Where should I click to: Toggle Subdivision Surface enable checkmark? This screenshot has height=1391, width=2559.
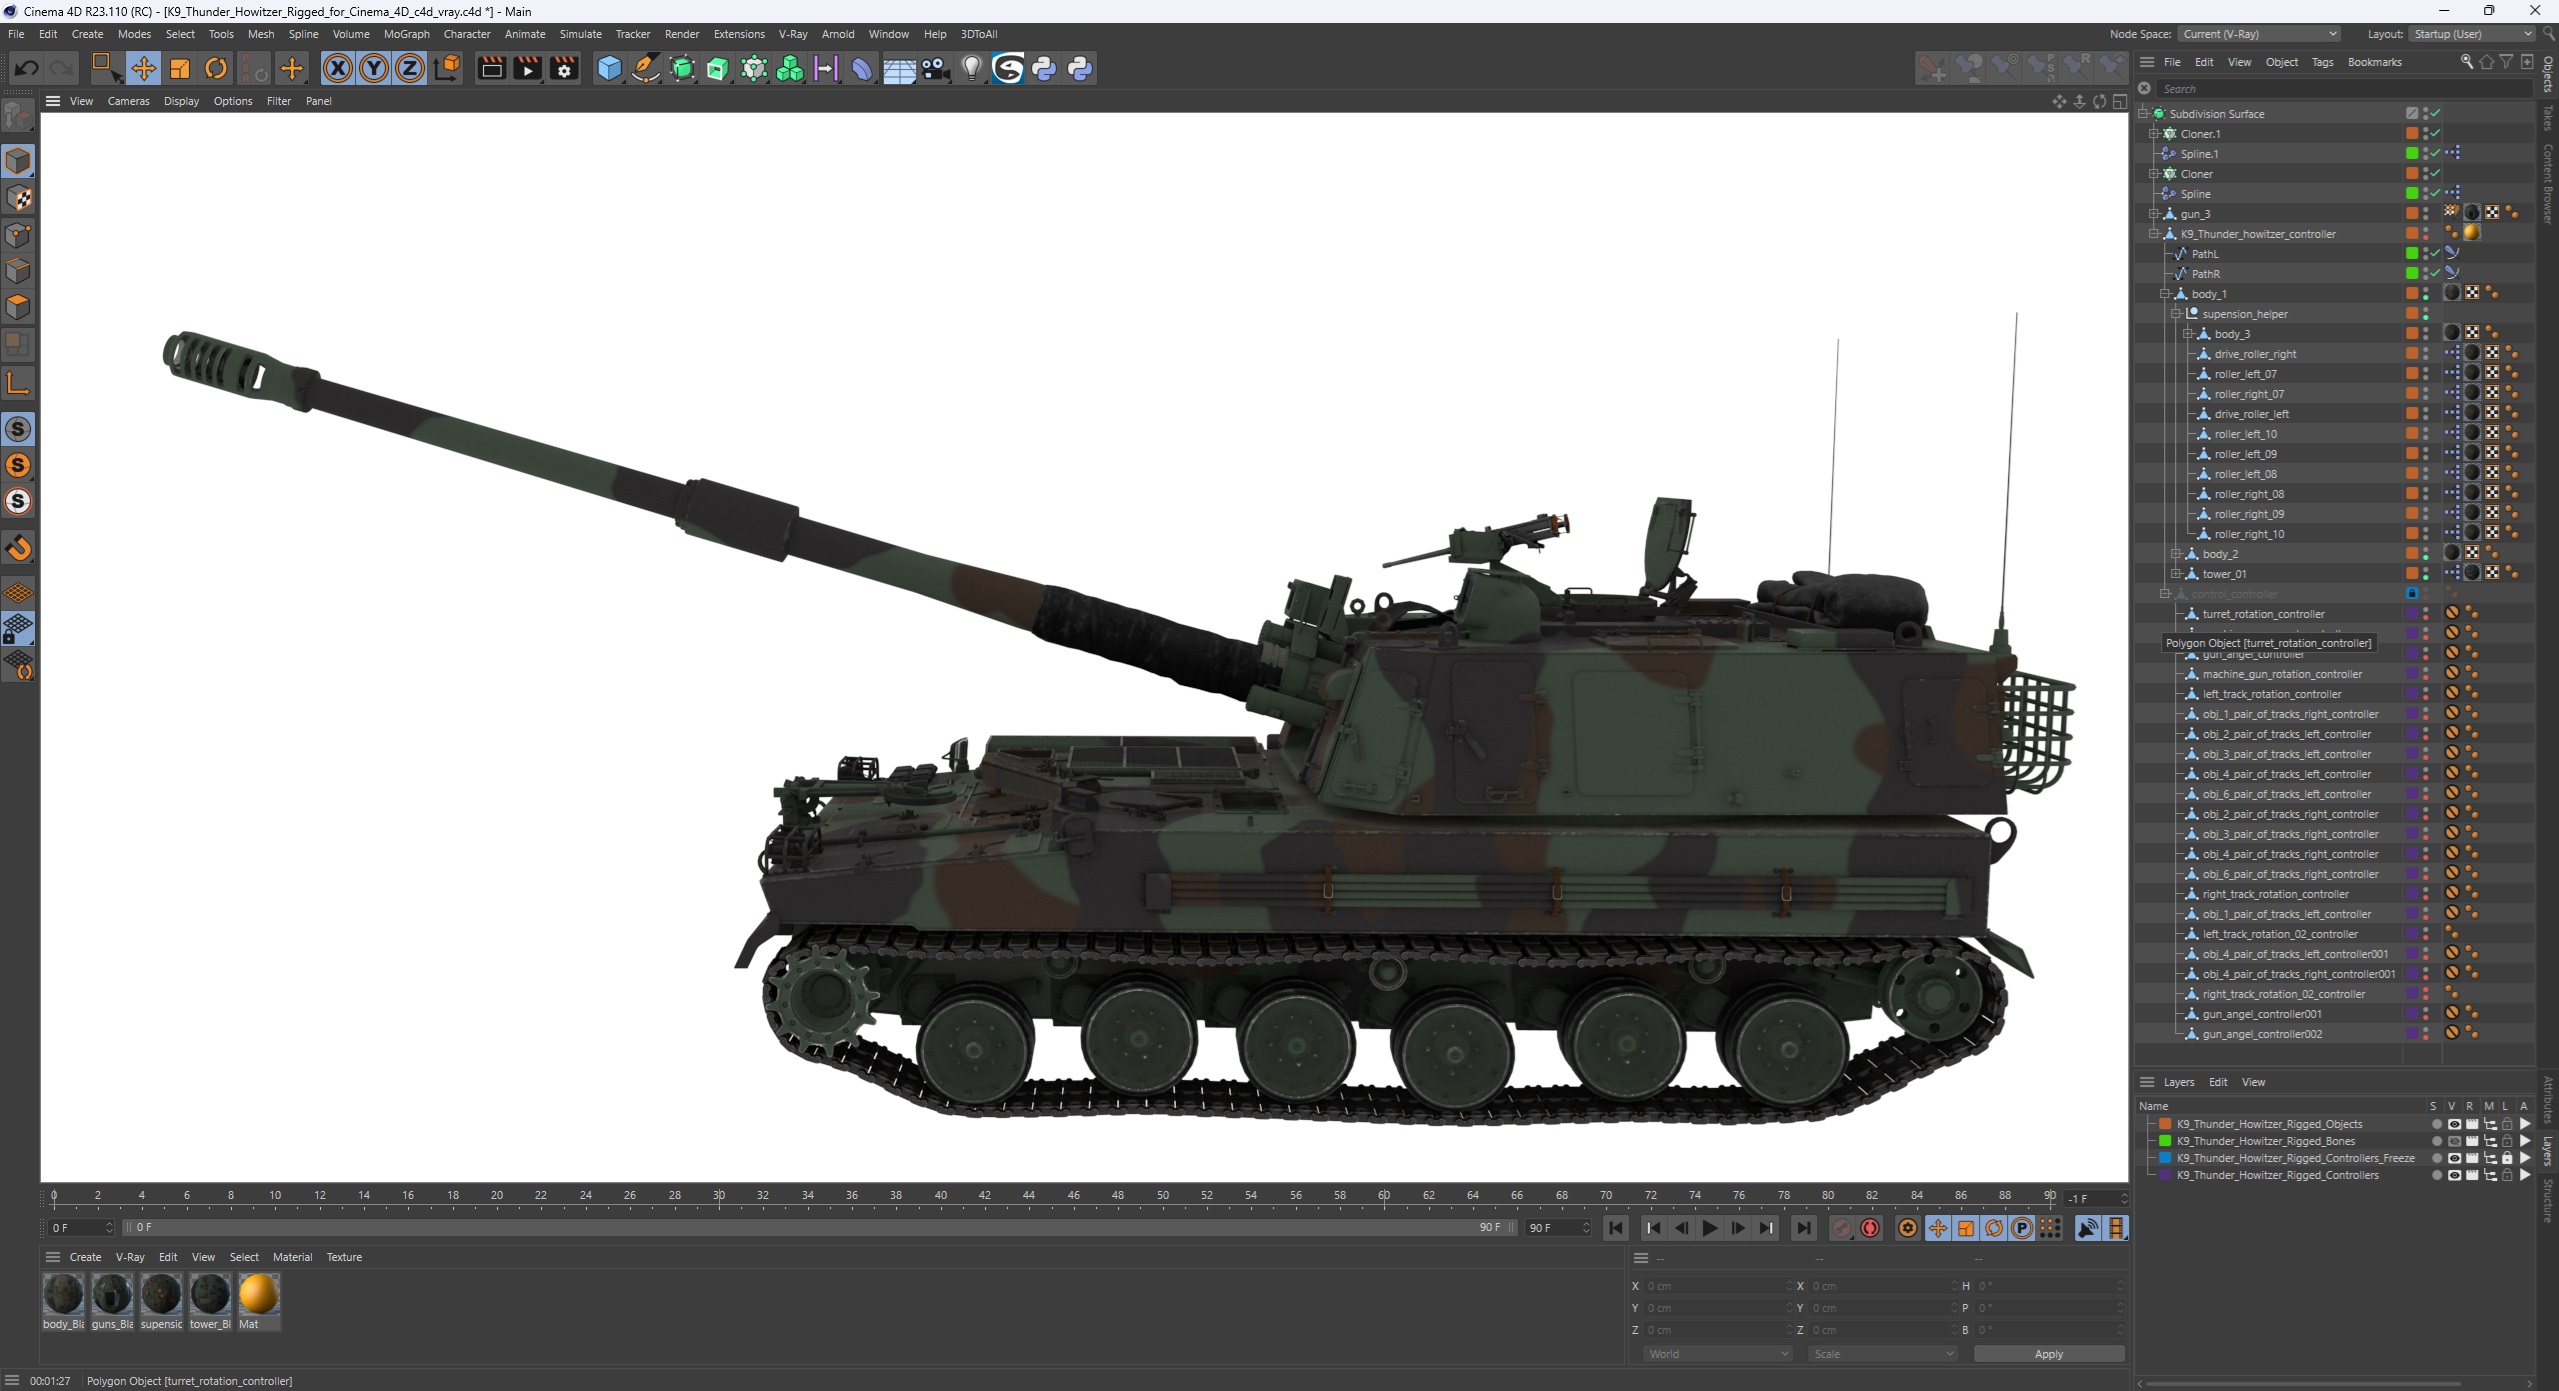point(2437,114)
